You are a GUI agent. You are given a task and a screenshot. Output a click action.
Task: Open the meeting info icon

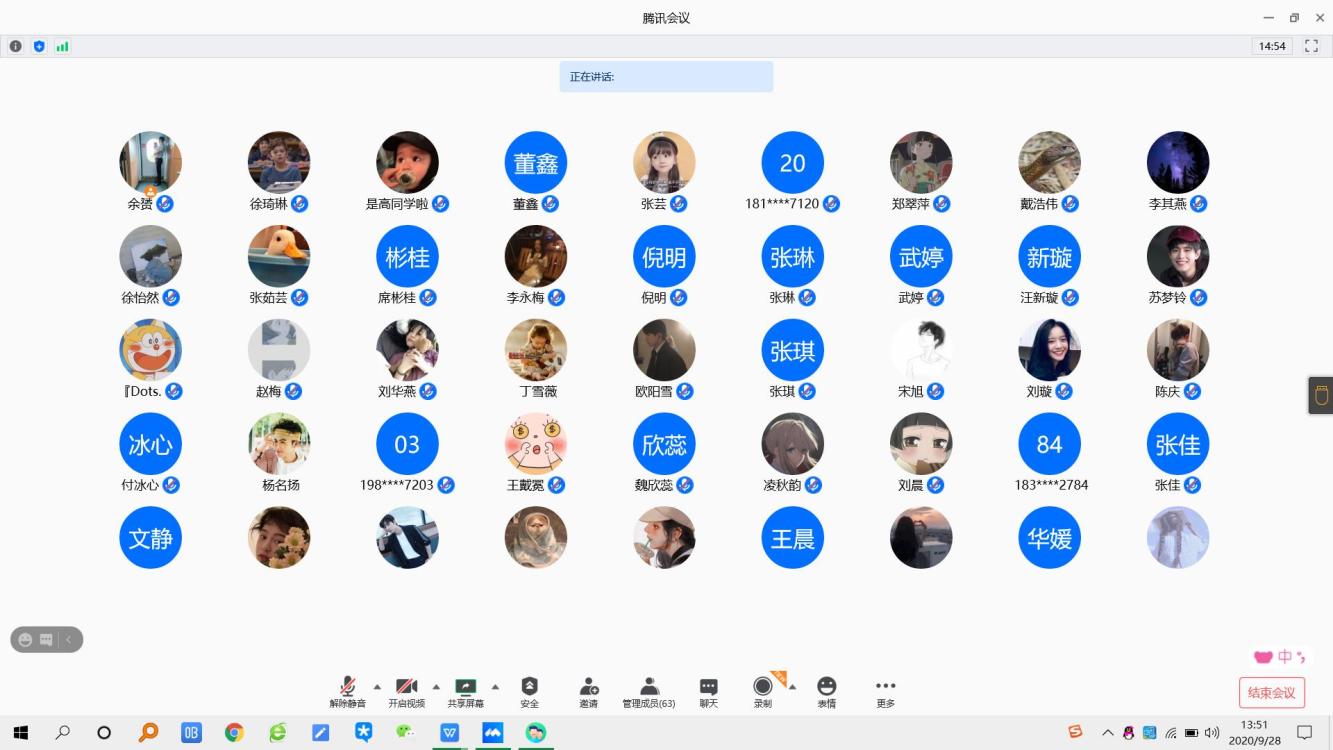16,46
